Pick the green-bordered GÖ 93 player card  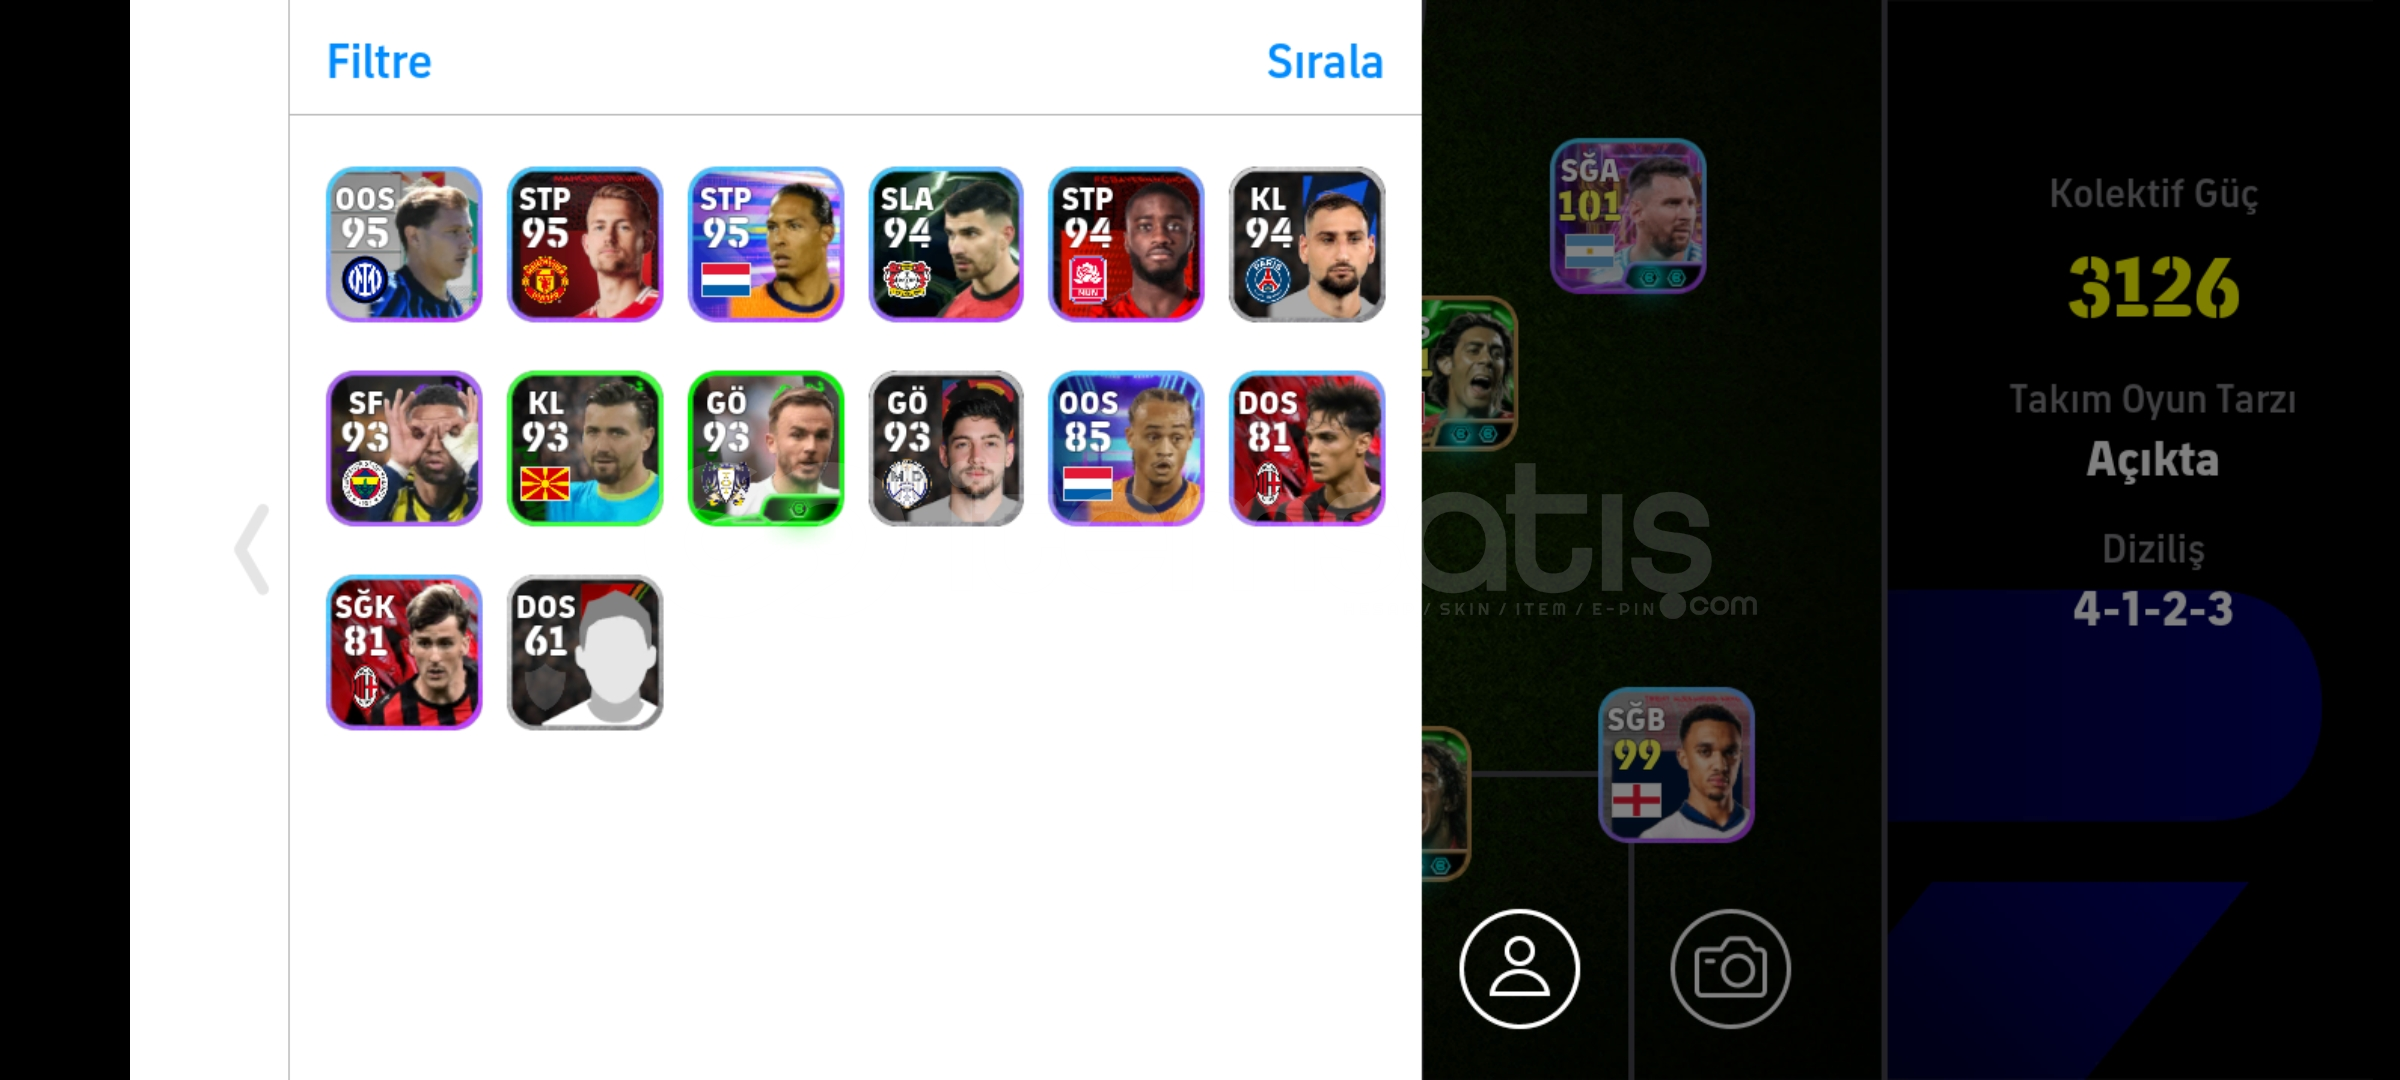tap(766, 448)
